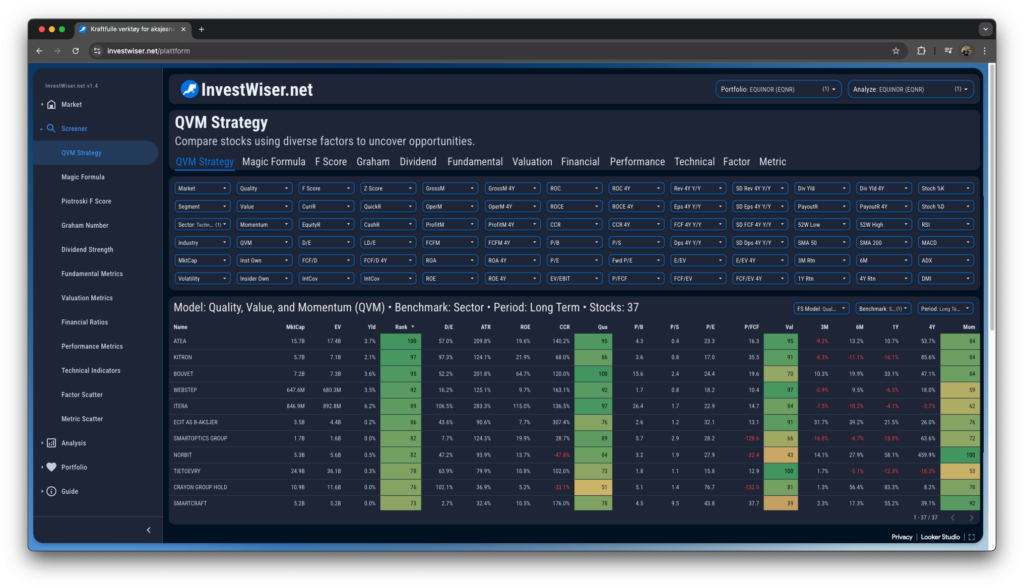Click the browser profile avatar
Viewport: 1024px width, 588px height.
pos(967,51)
